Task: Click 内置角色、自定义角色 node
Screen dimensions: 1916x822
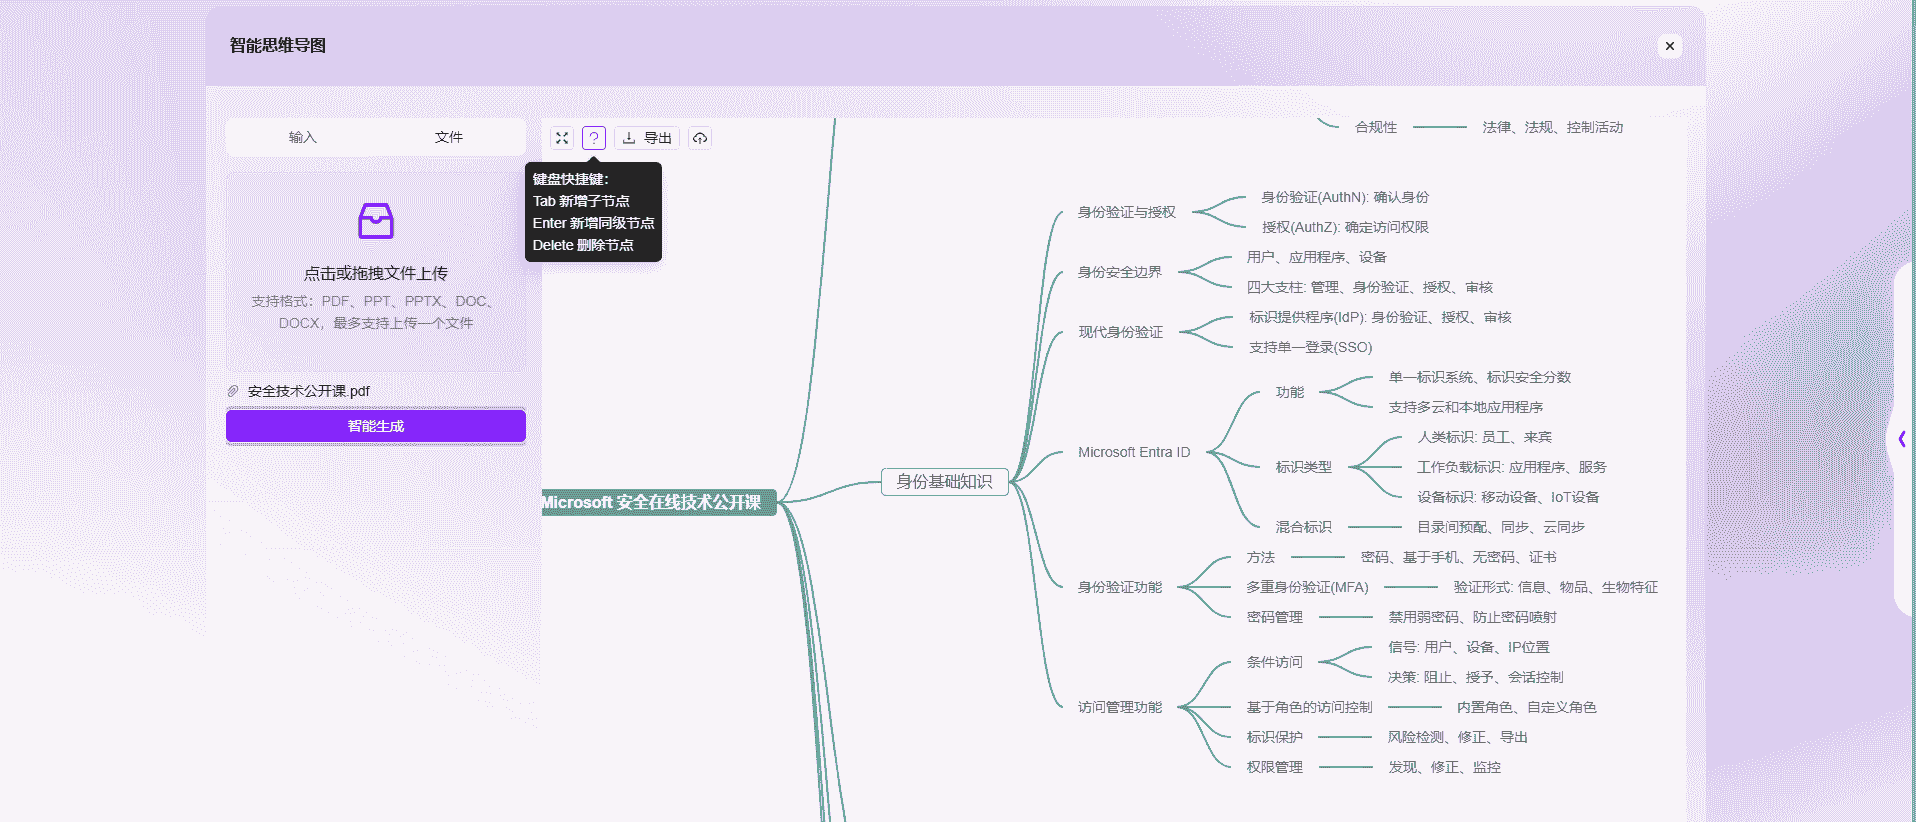Action: click(x=1526, y=707)
